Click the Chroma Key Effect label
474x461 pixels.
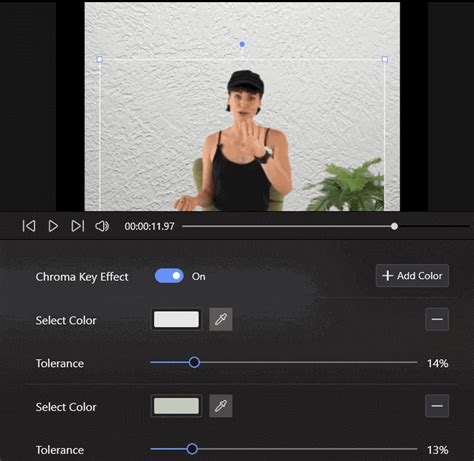coord(82,277)
